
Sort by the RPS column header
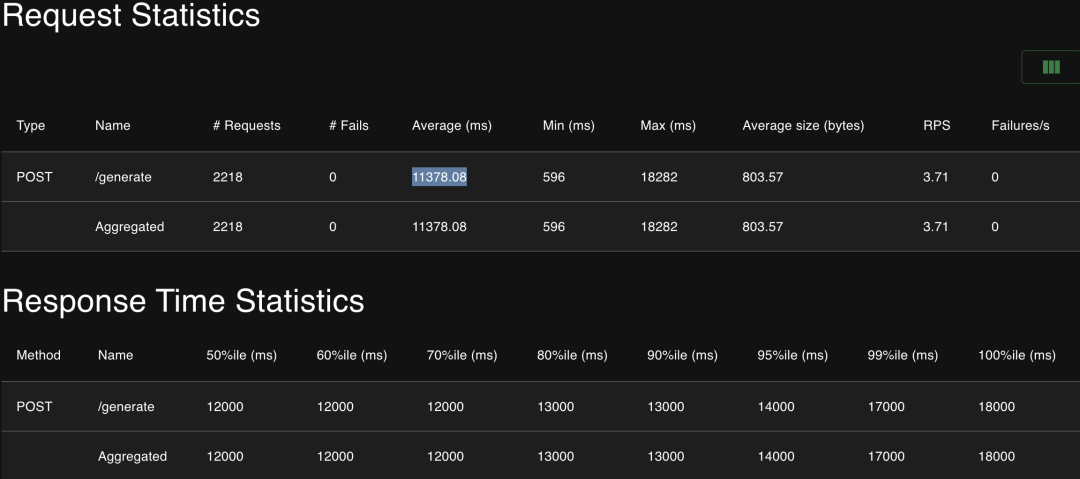click(x=936, y=126)
